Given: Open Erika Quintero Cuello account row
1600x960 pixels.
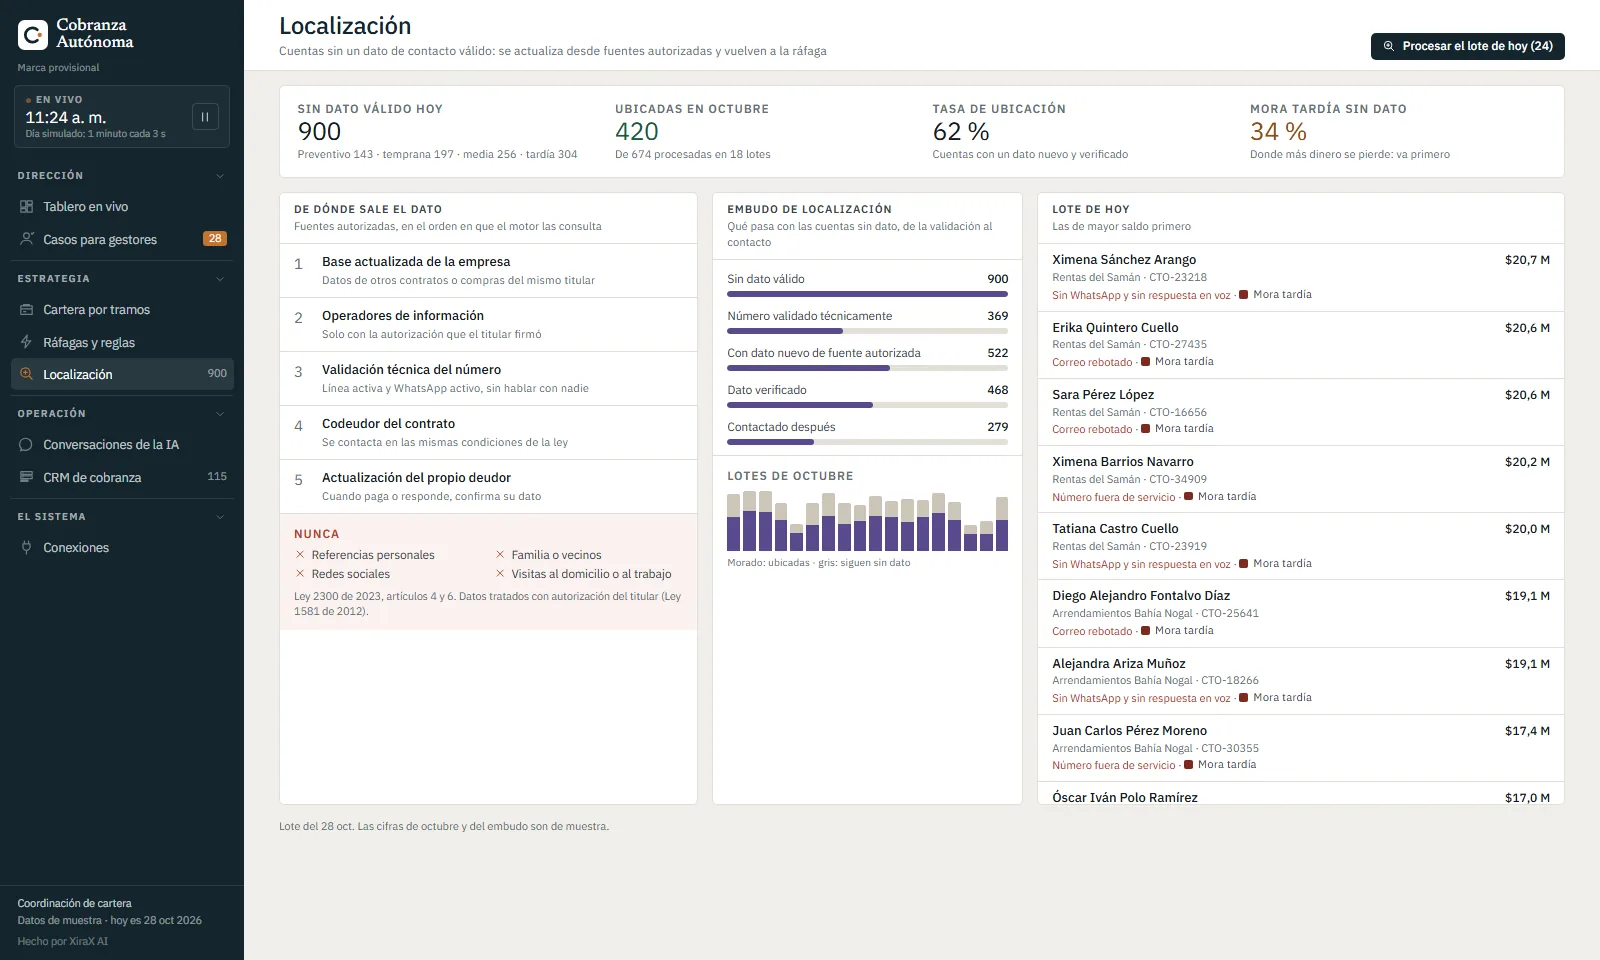Looking at the screenshot, I should pyautogui.click(x=1300, y=345).
